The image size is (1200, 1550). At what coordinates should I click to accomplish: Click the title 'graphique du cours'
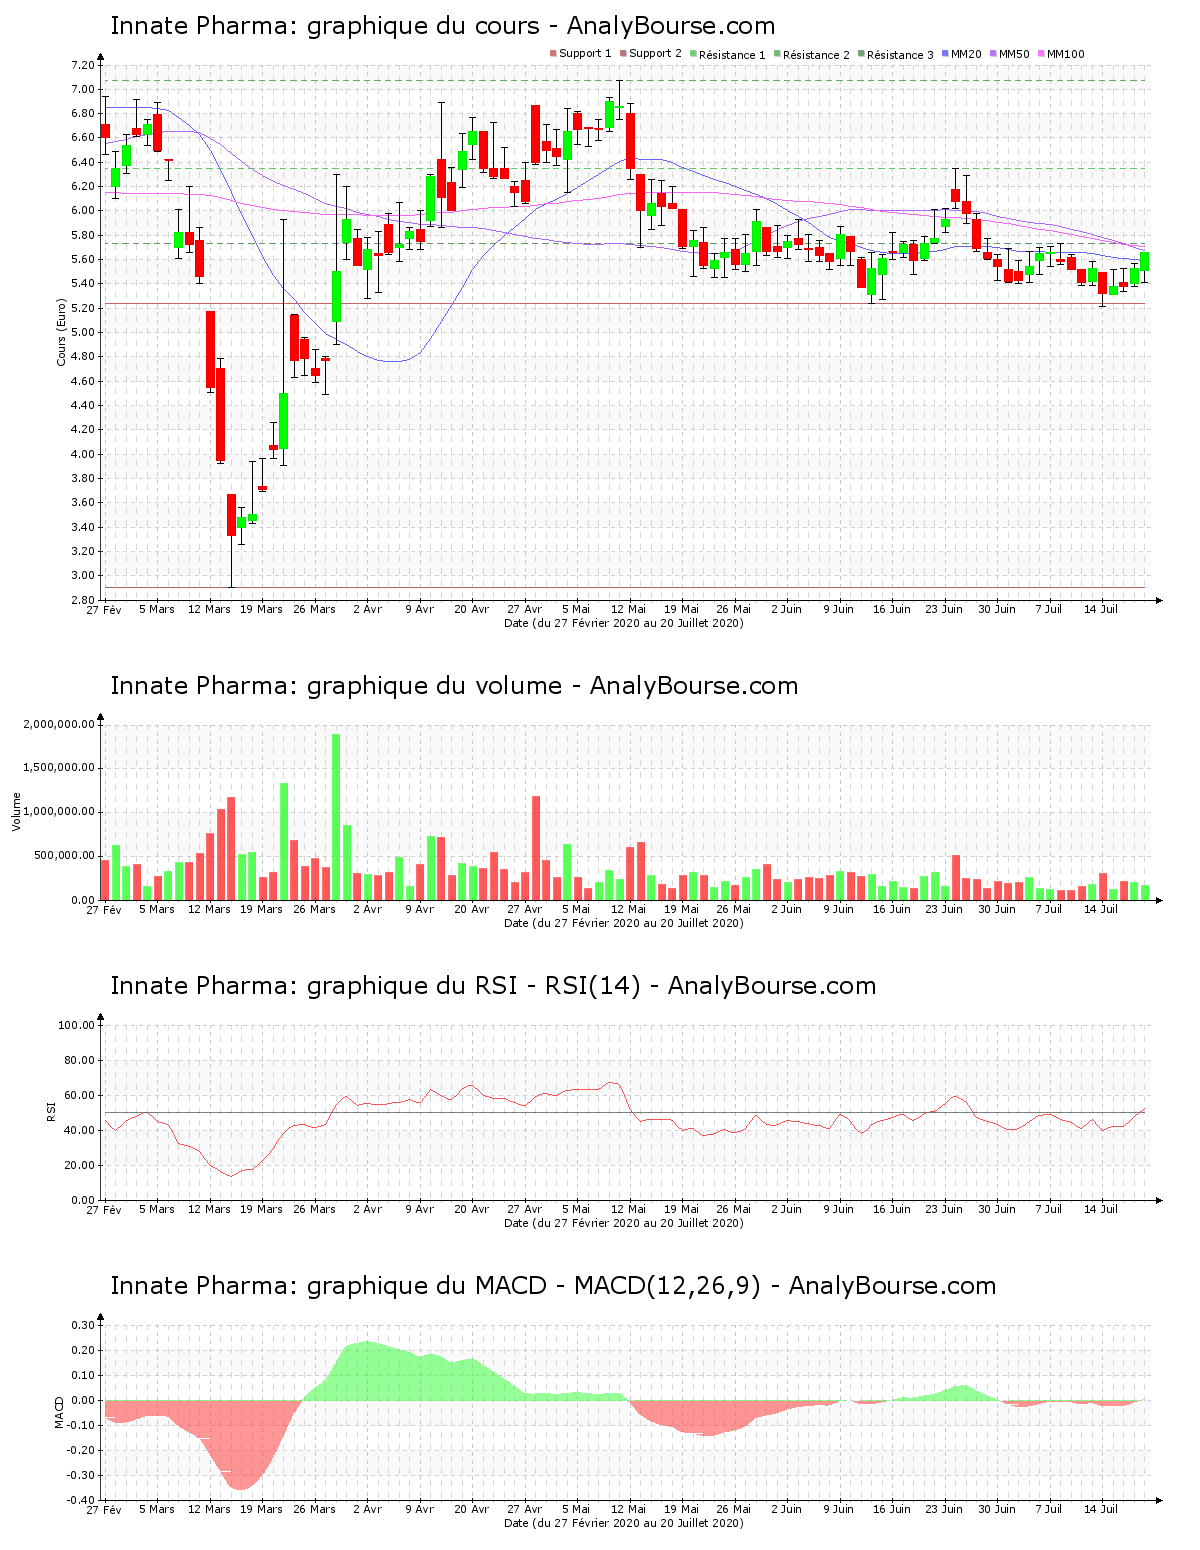coord(443,26)
